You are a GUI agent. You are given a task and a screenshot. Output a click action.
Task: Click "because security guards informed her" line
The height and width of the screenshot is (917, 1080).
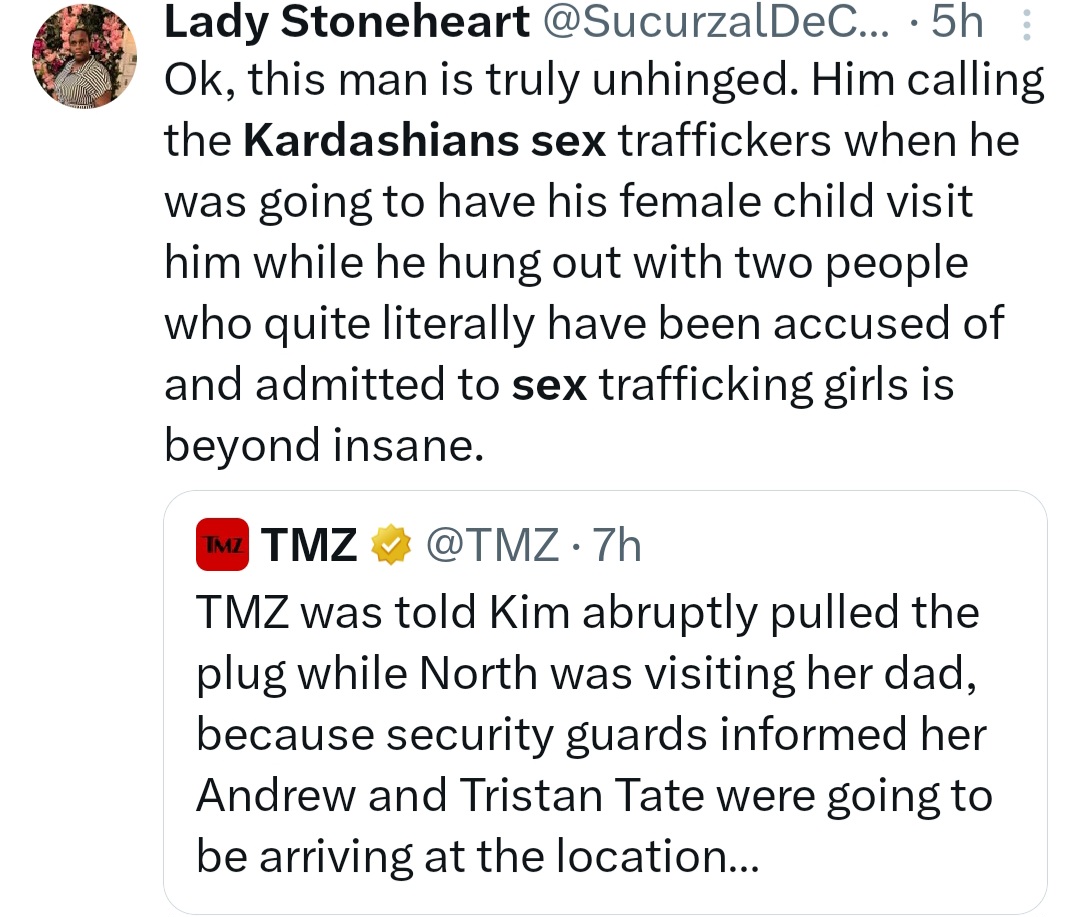[x=591, y=735]
